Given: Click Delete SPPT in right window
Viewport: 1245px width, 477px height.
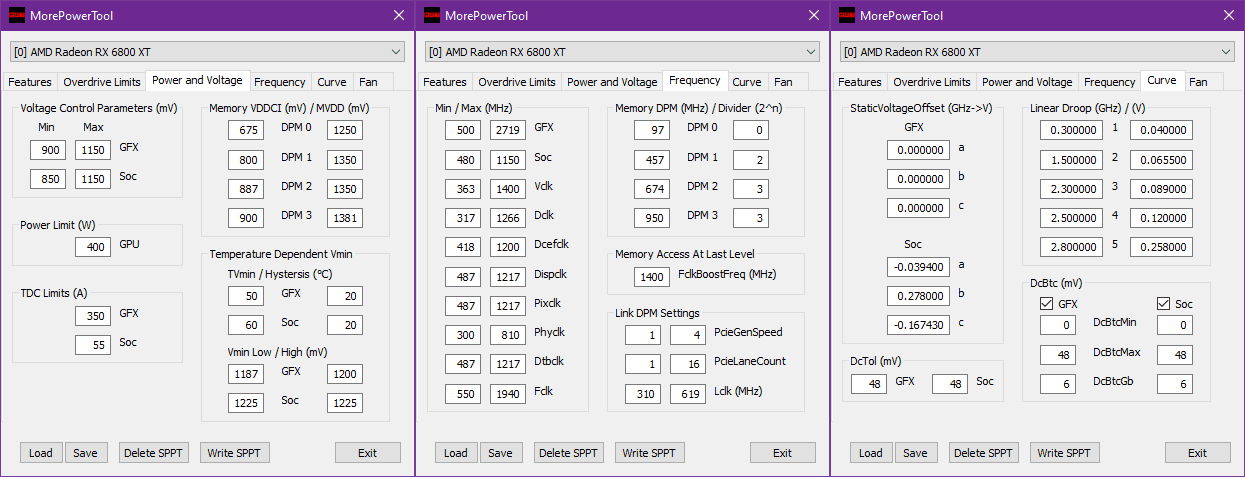Looking at the screenshot, I should pyautogui.click(x=984, y=453).
